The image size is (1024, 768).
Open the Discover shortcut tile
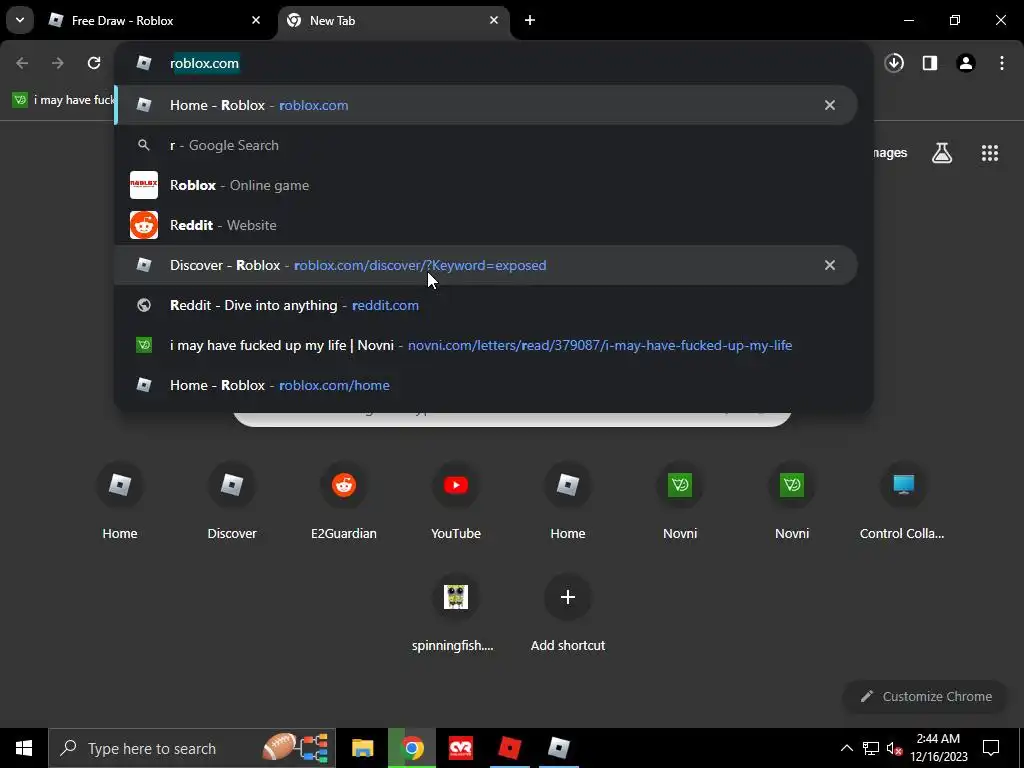(232, 502)
